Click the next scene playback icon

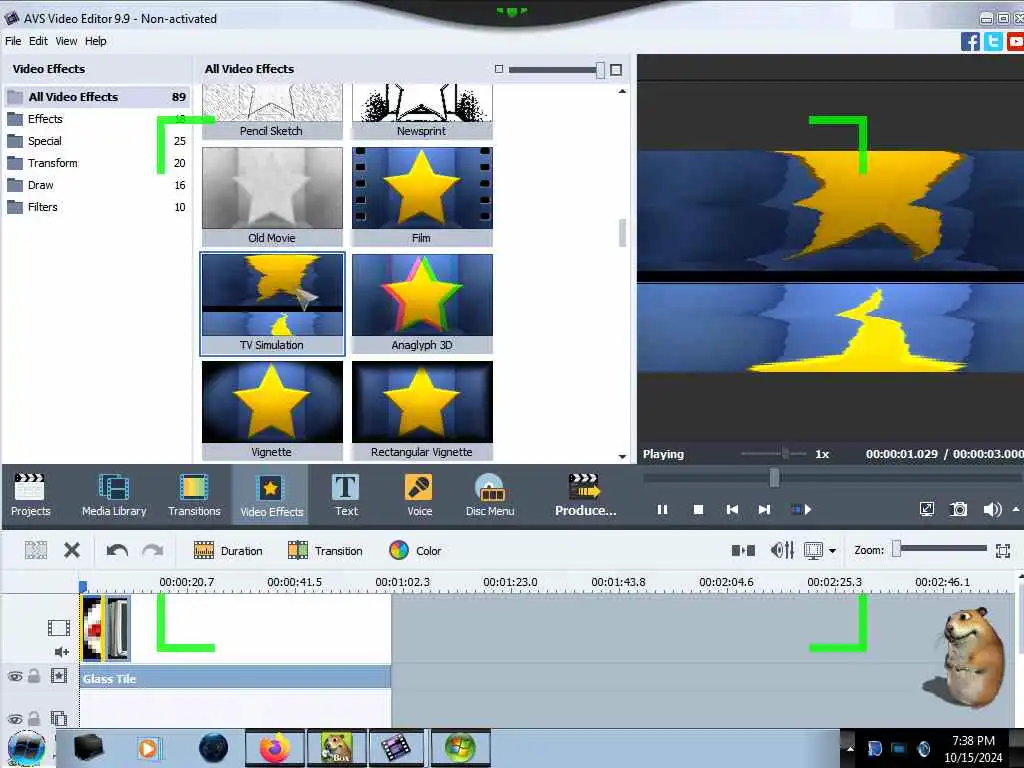(x=801, y=509)
